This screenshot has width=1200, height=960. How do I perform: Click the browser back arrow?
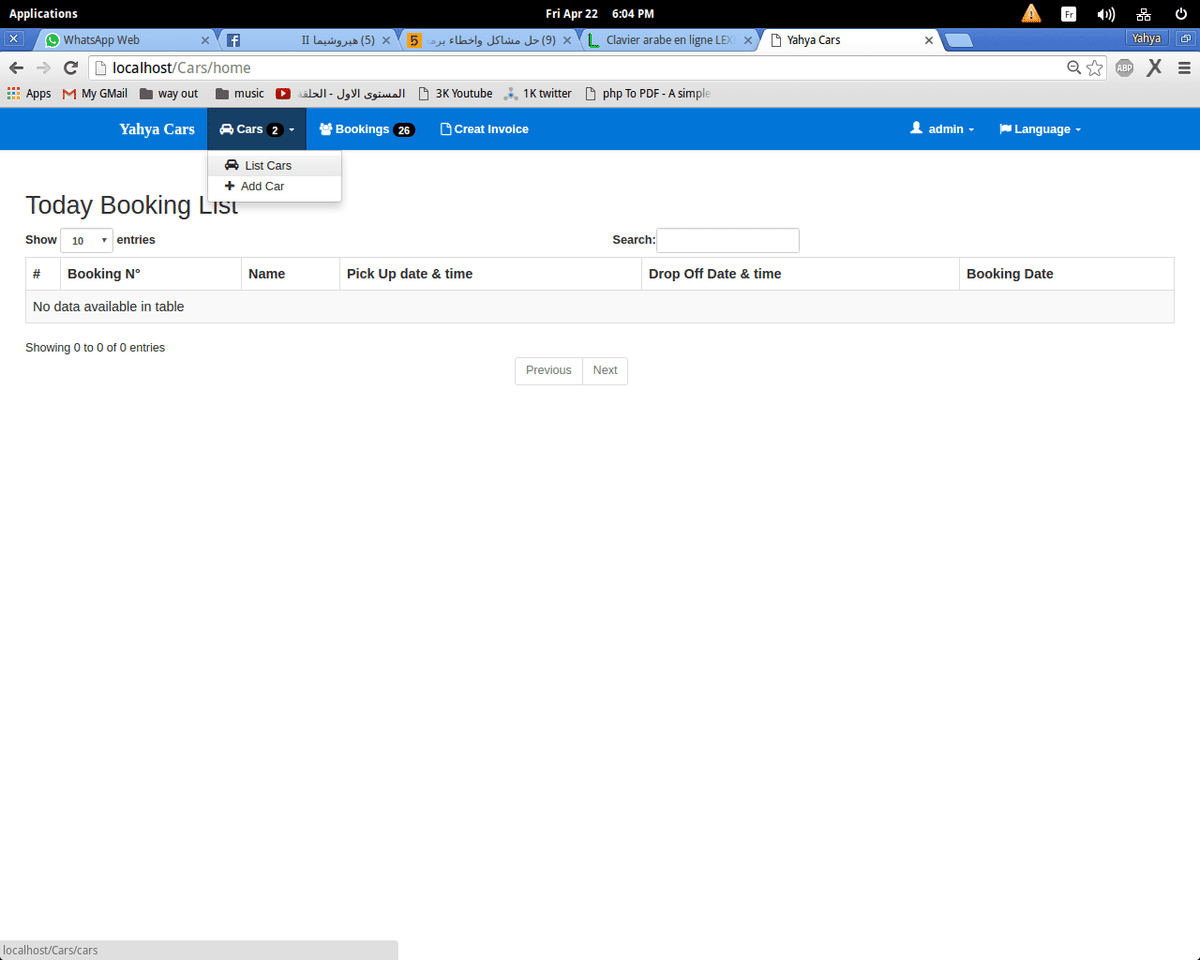point(16,68)
